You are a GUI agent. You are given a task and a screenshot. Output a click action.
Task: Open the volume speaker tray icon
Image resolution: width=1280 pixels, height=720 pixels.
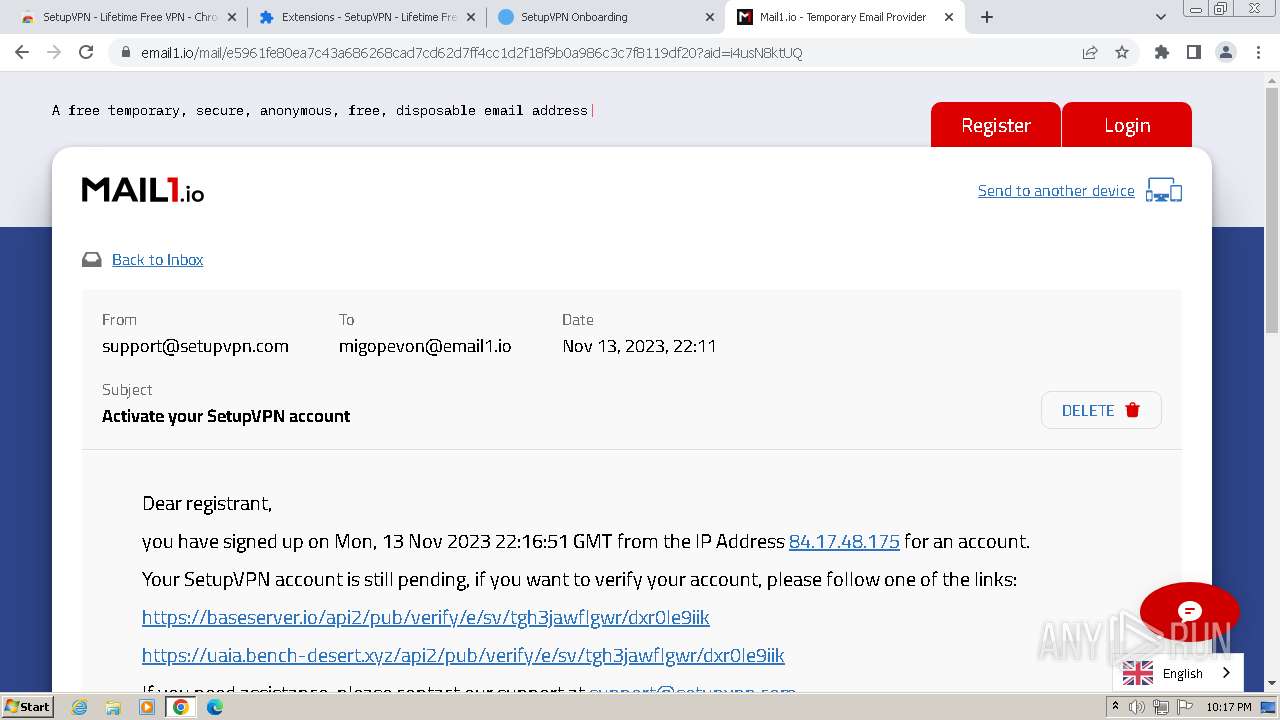pos(1137,707)
